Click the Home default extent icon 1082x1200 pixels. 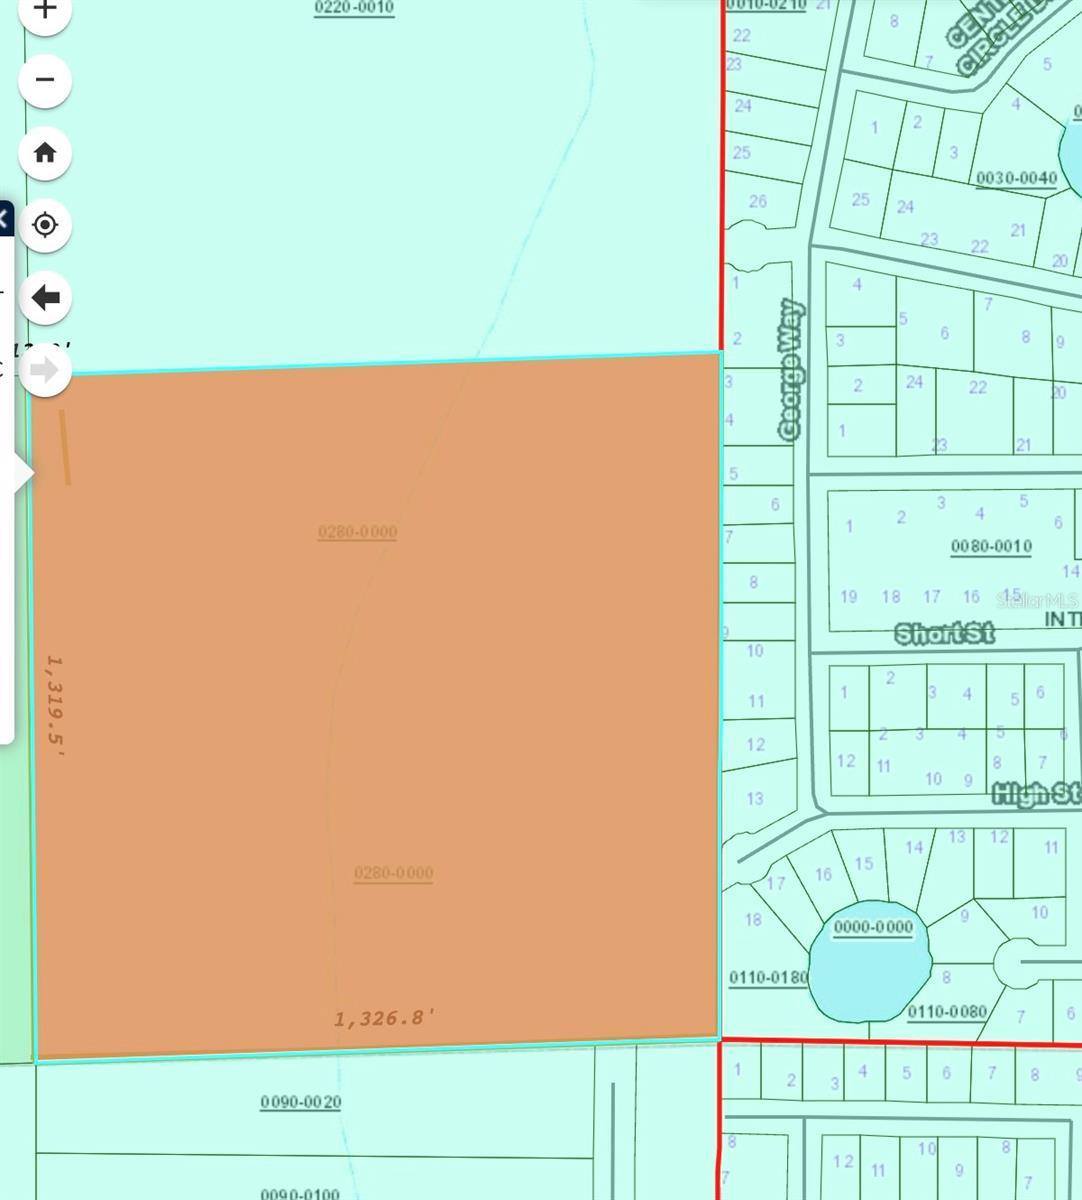pos(45,153)
